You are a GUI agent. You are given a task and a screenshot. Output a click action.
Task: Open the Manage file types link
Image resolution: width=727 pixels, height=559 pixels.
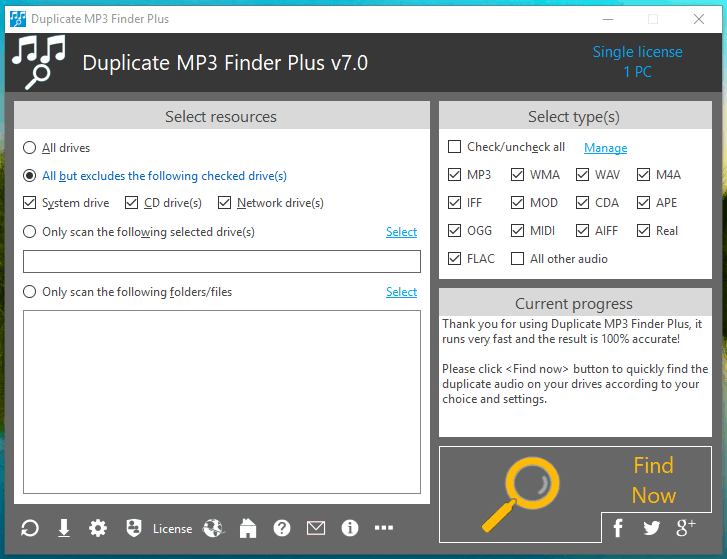606,148
